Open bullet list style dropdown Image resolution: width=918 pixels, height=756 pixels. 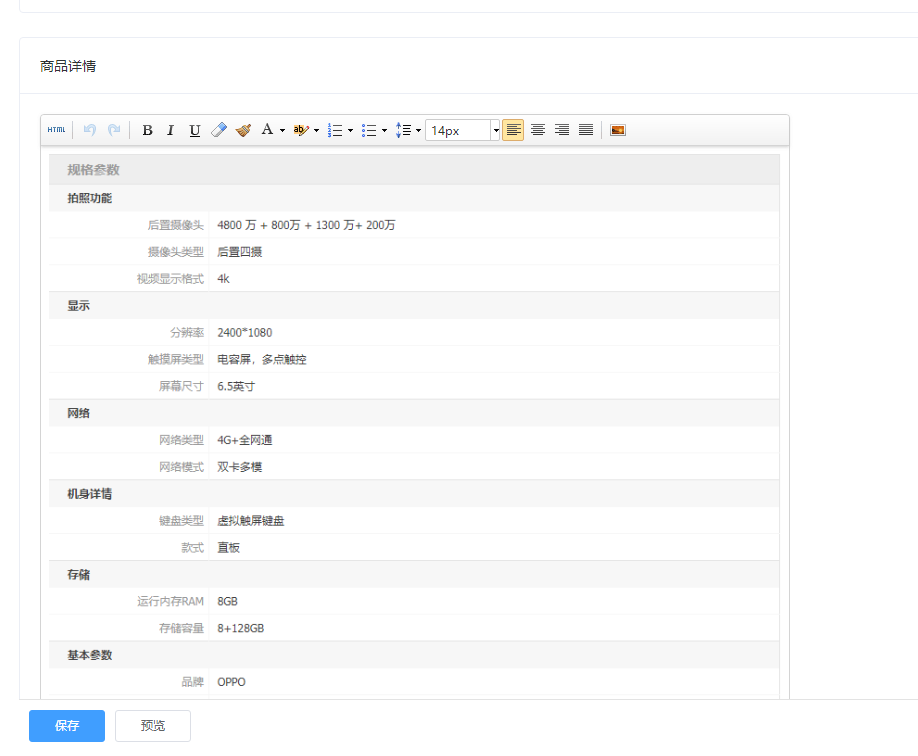(384, 131)
